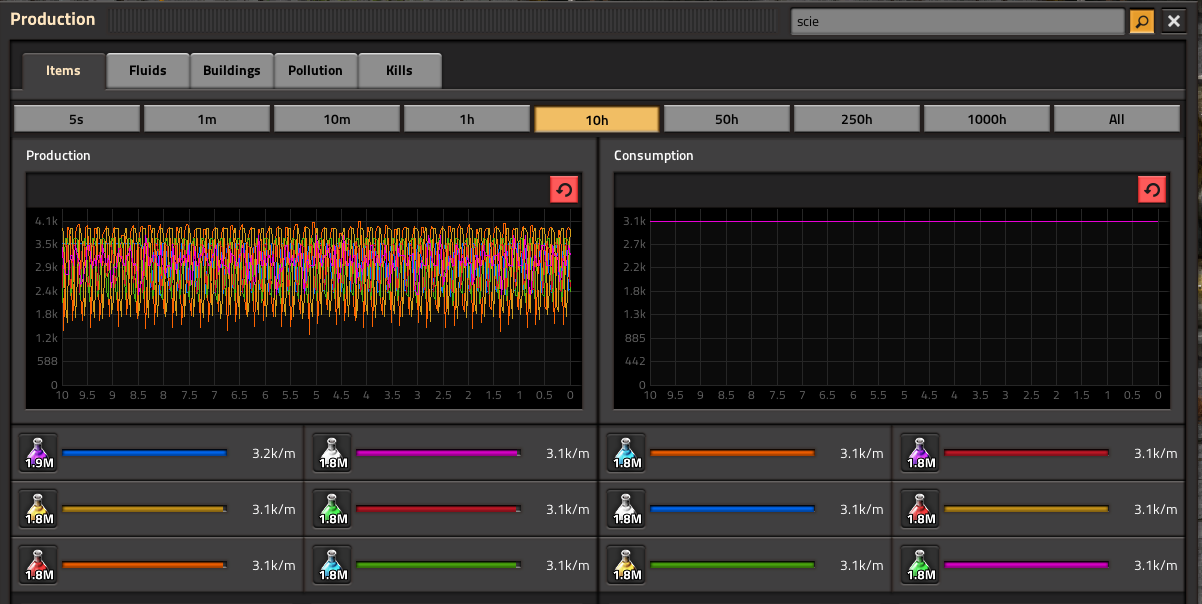Click the red science pack icon under Production
The width and height of the screenshot is (1202, 604).
point(39,565)
